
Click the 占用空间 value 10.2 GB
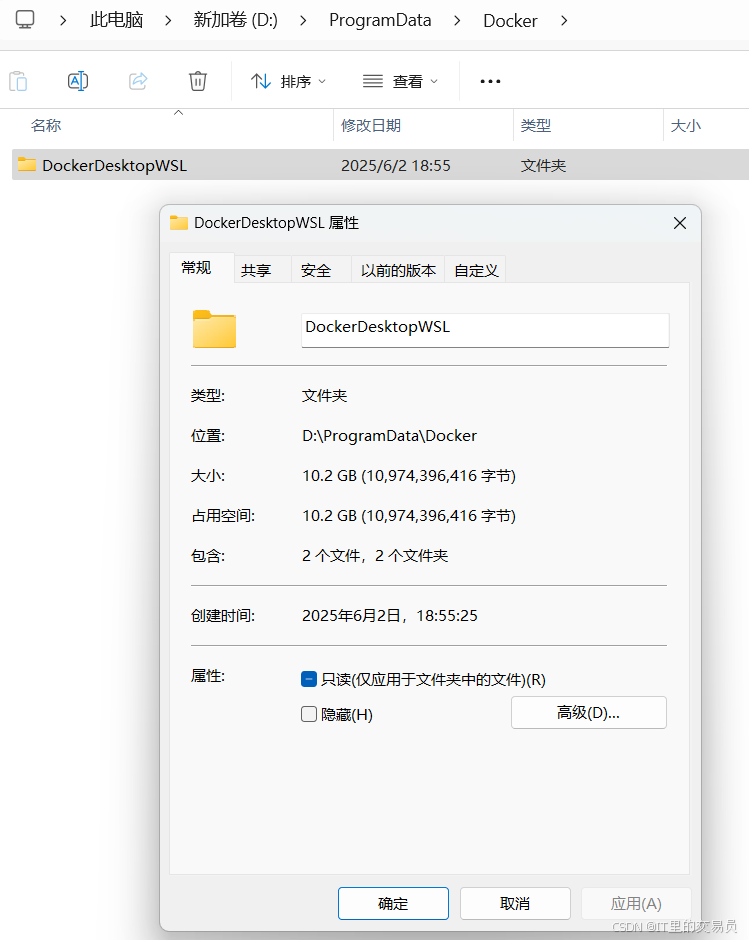409,516
